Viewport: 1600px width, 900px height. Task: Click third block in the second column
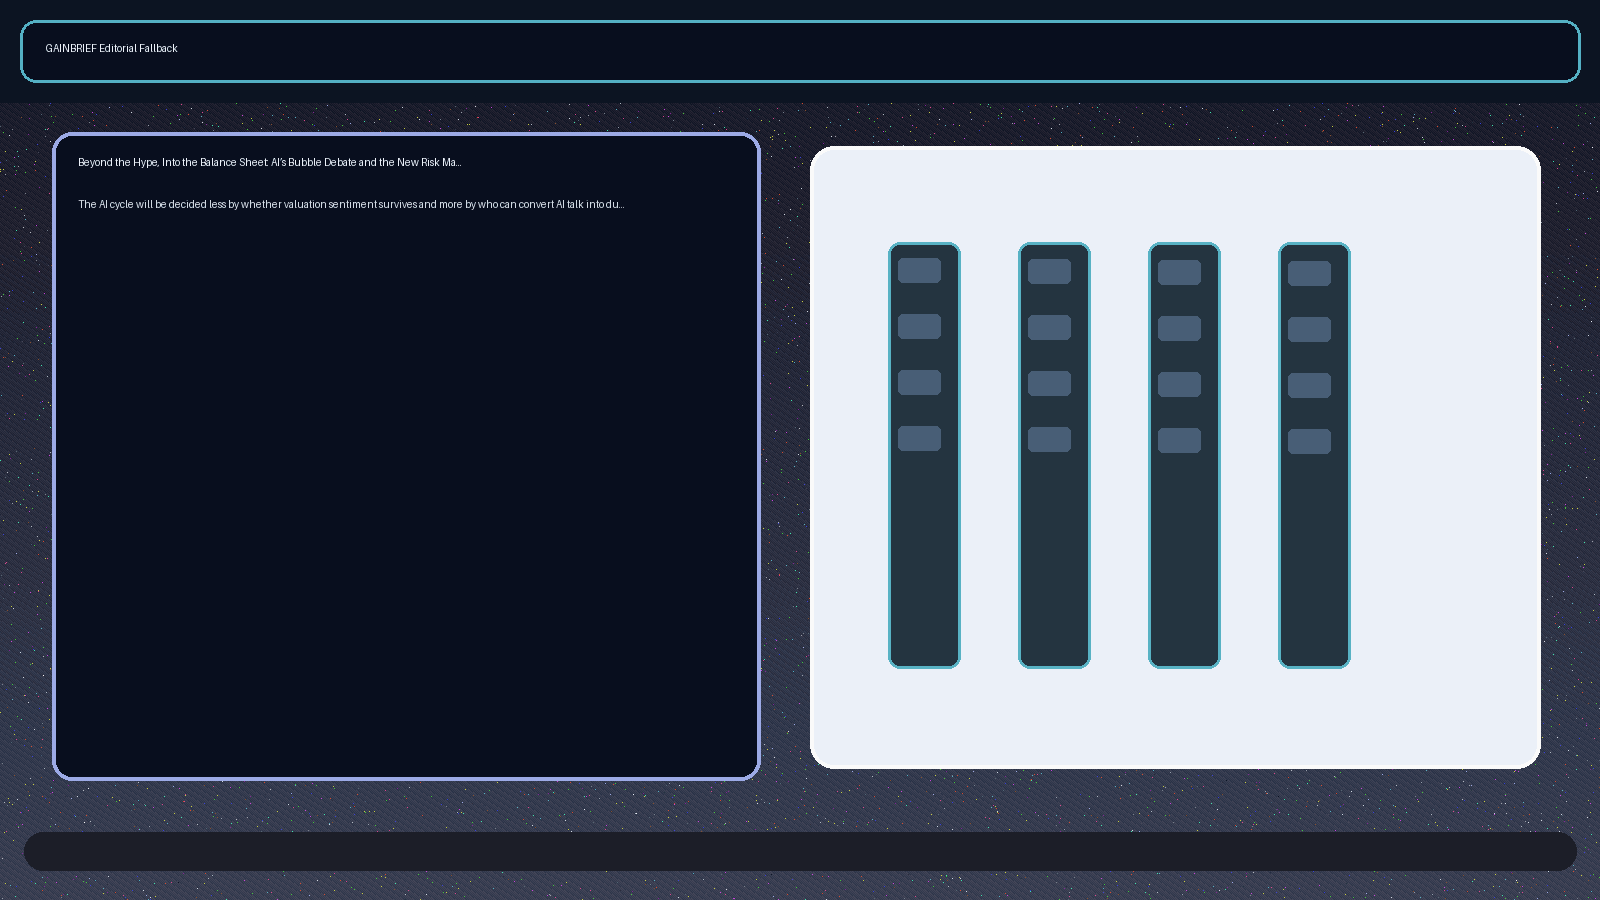tap(1049, 384)
